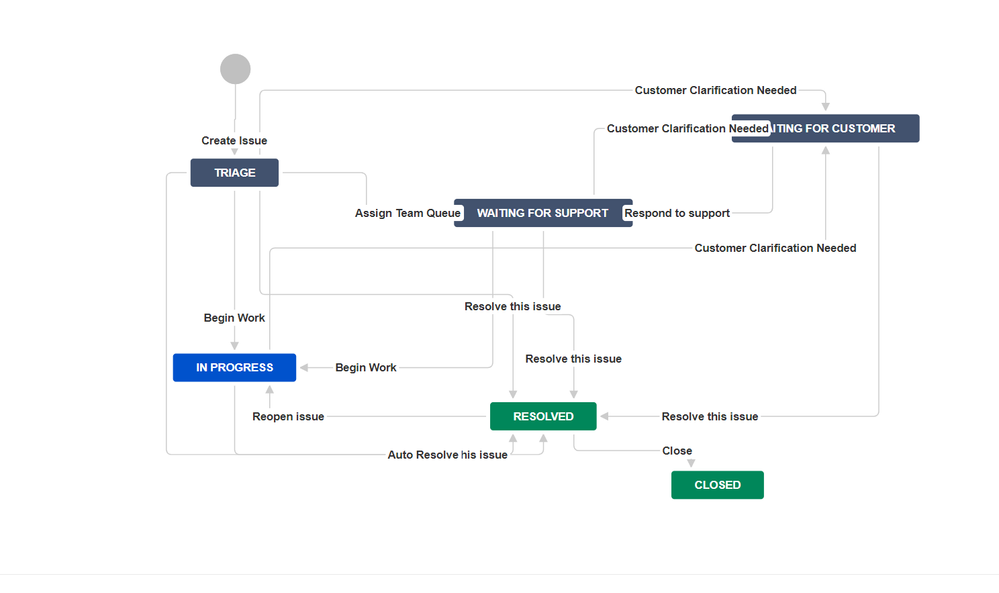Select the Create Issue transition
999x593 pixels.
coord(234,140)
